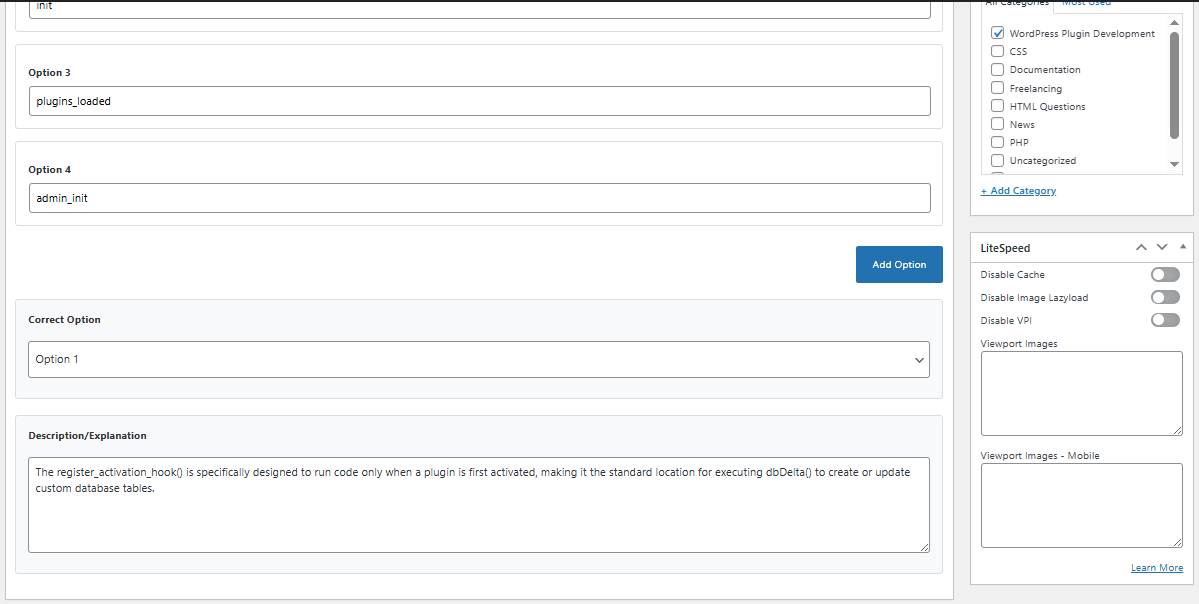The width and height of the screenshot is (1199, 604).
Task: Open the Add Category link
Action: 1018,190
